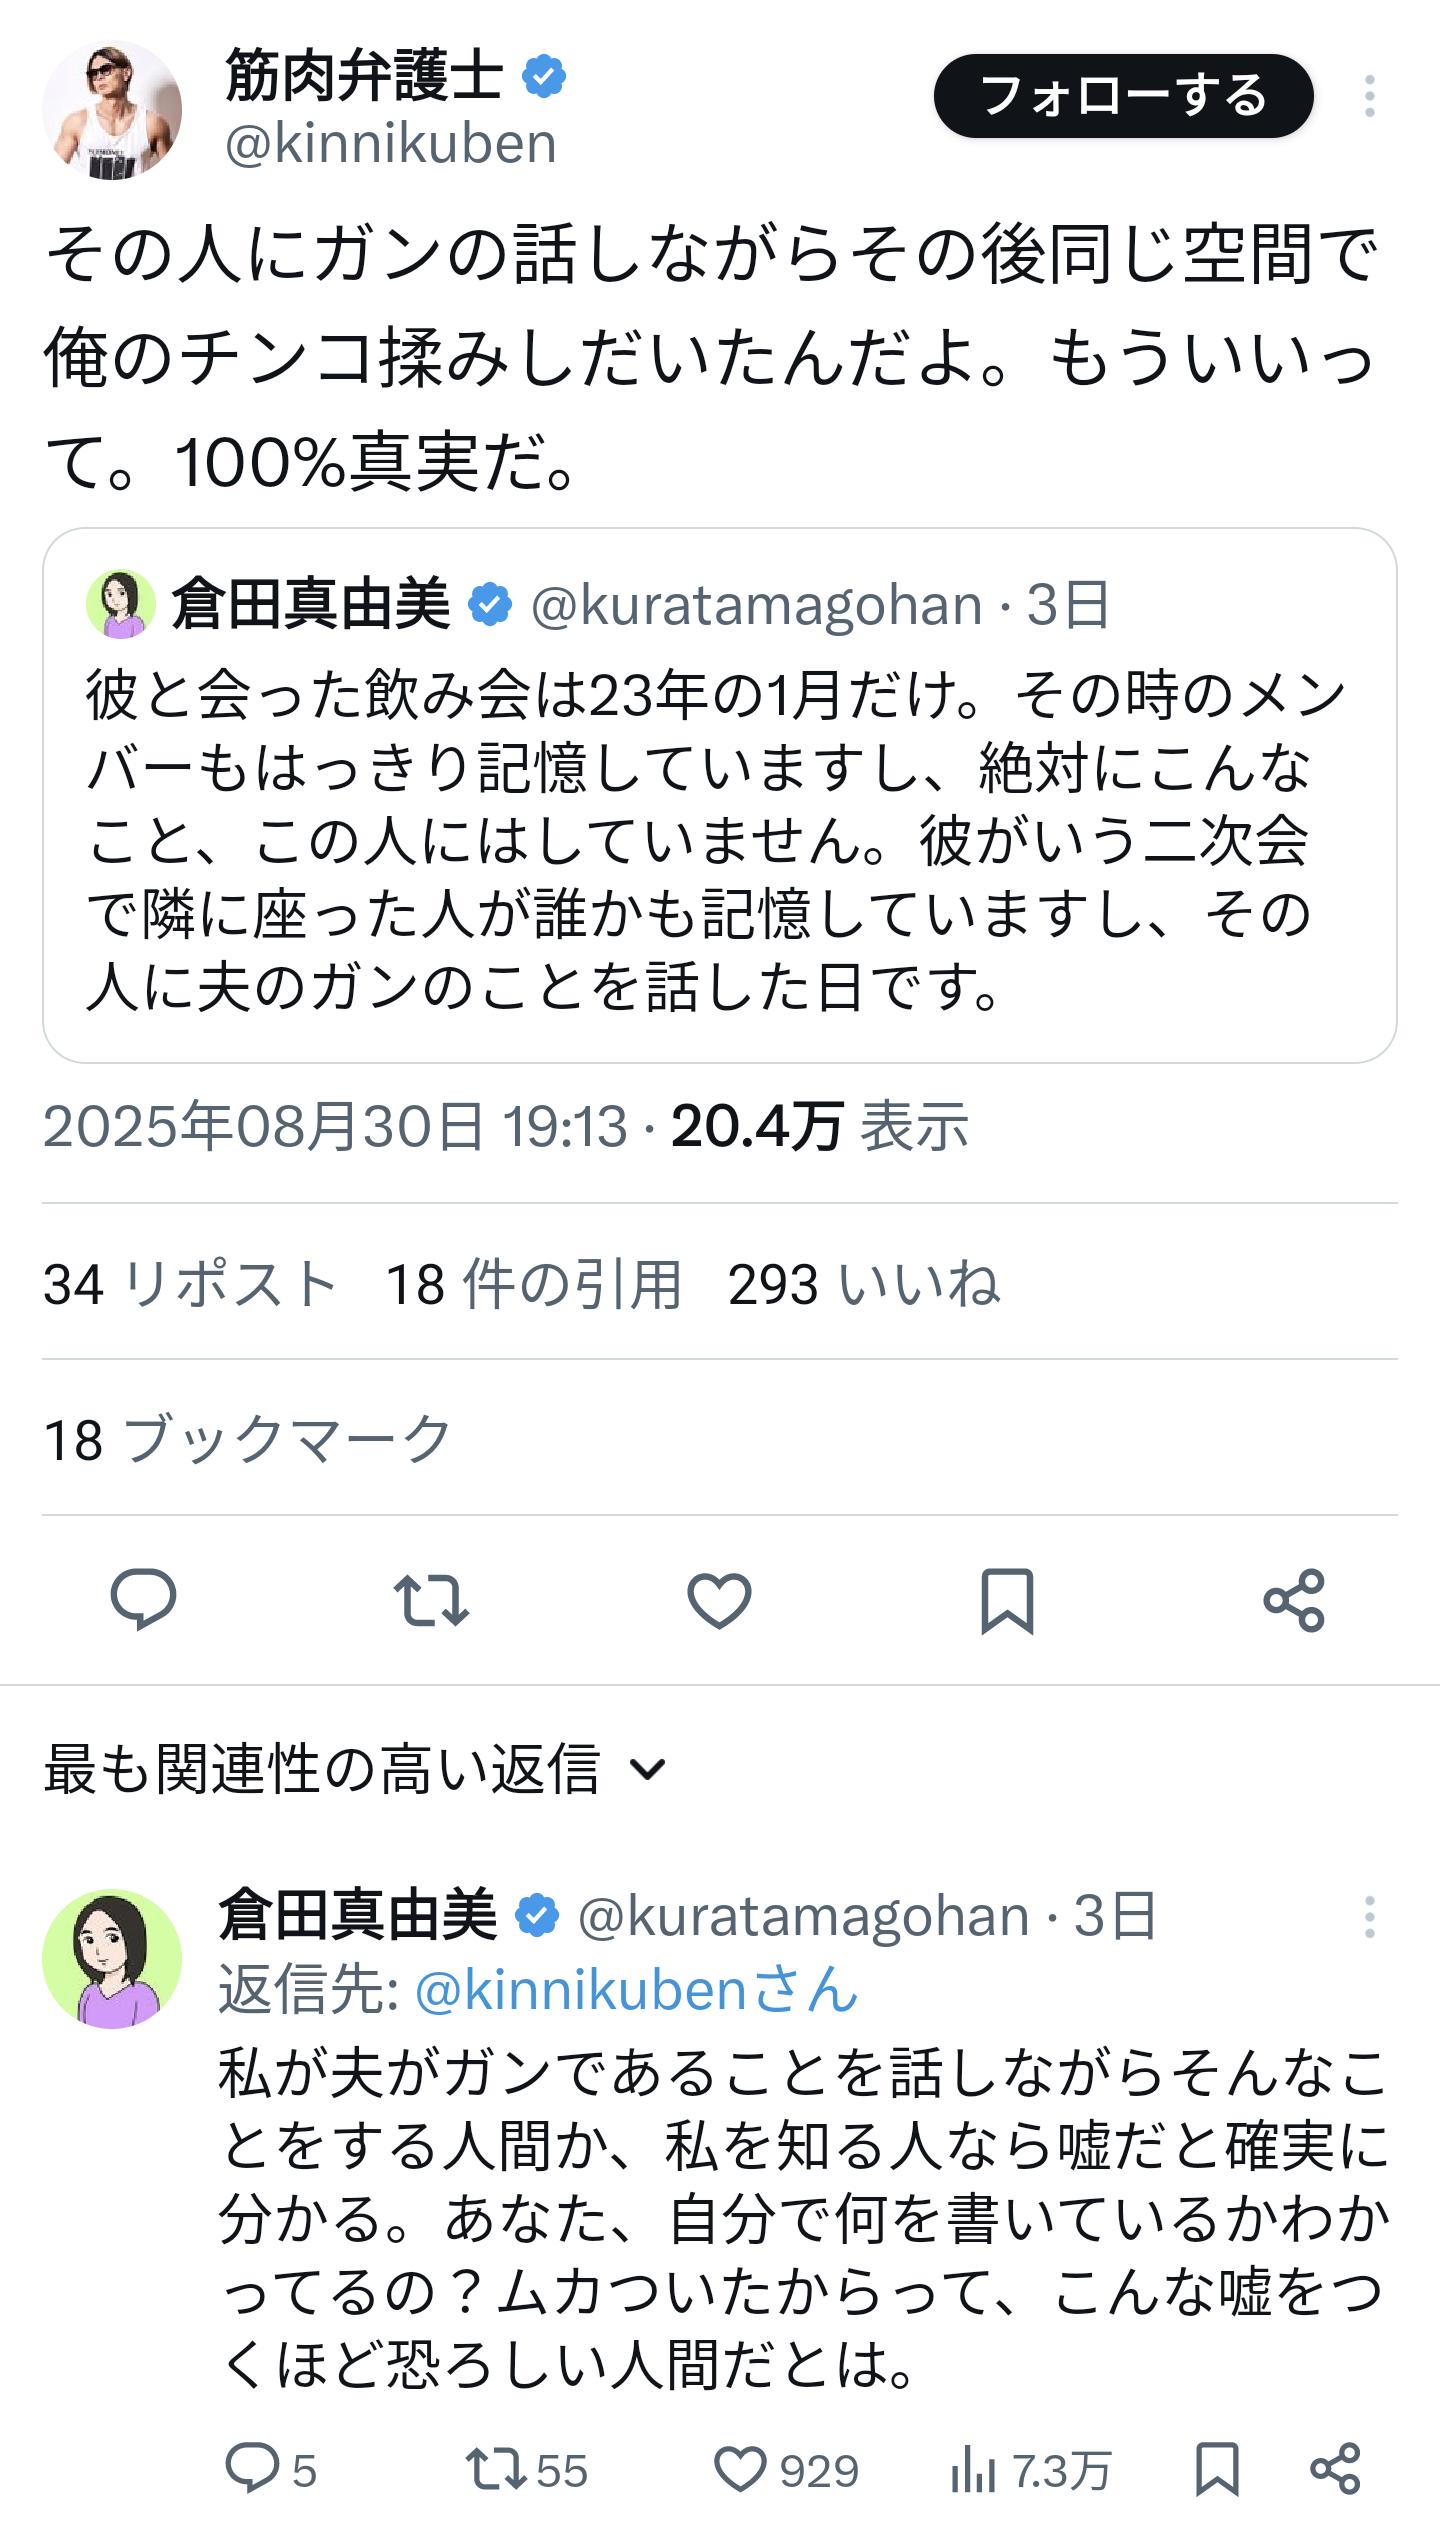Image resolution: width=1440 pixels, height=2522 pixels.
Task: Click the @kinnikubenさん mention link
Action: coord(636,1990)
